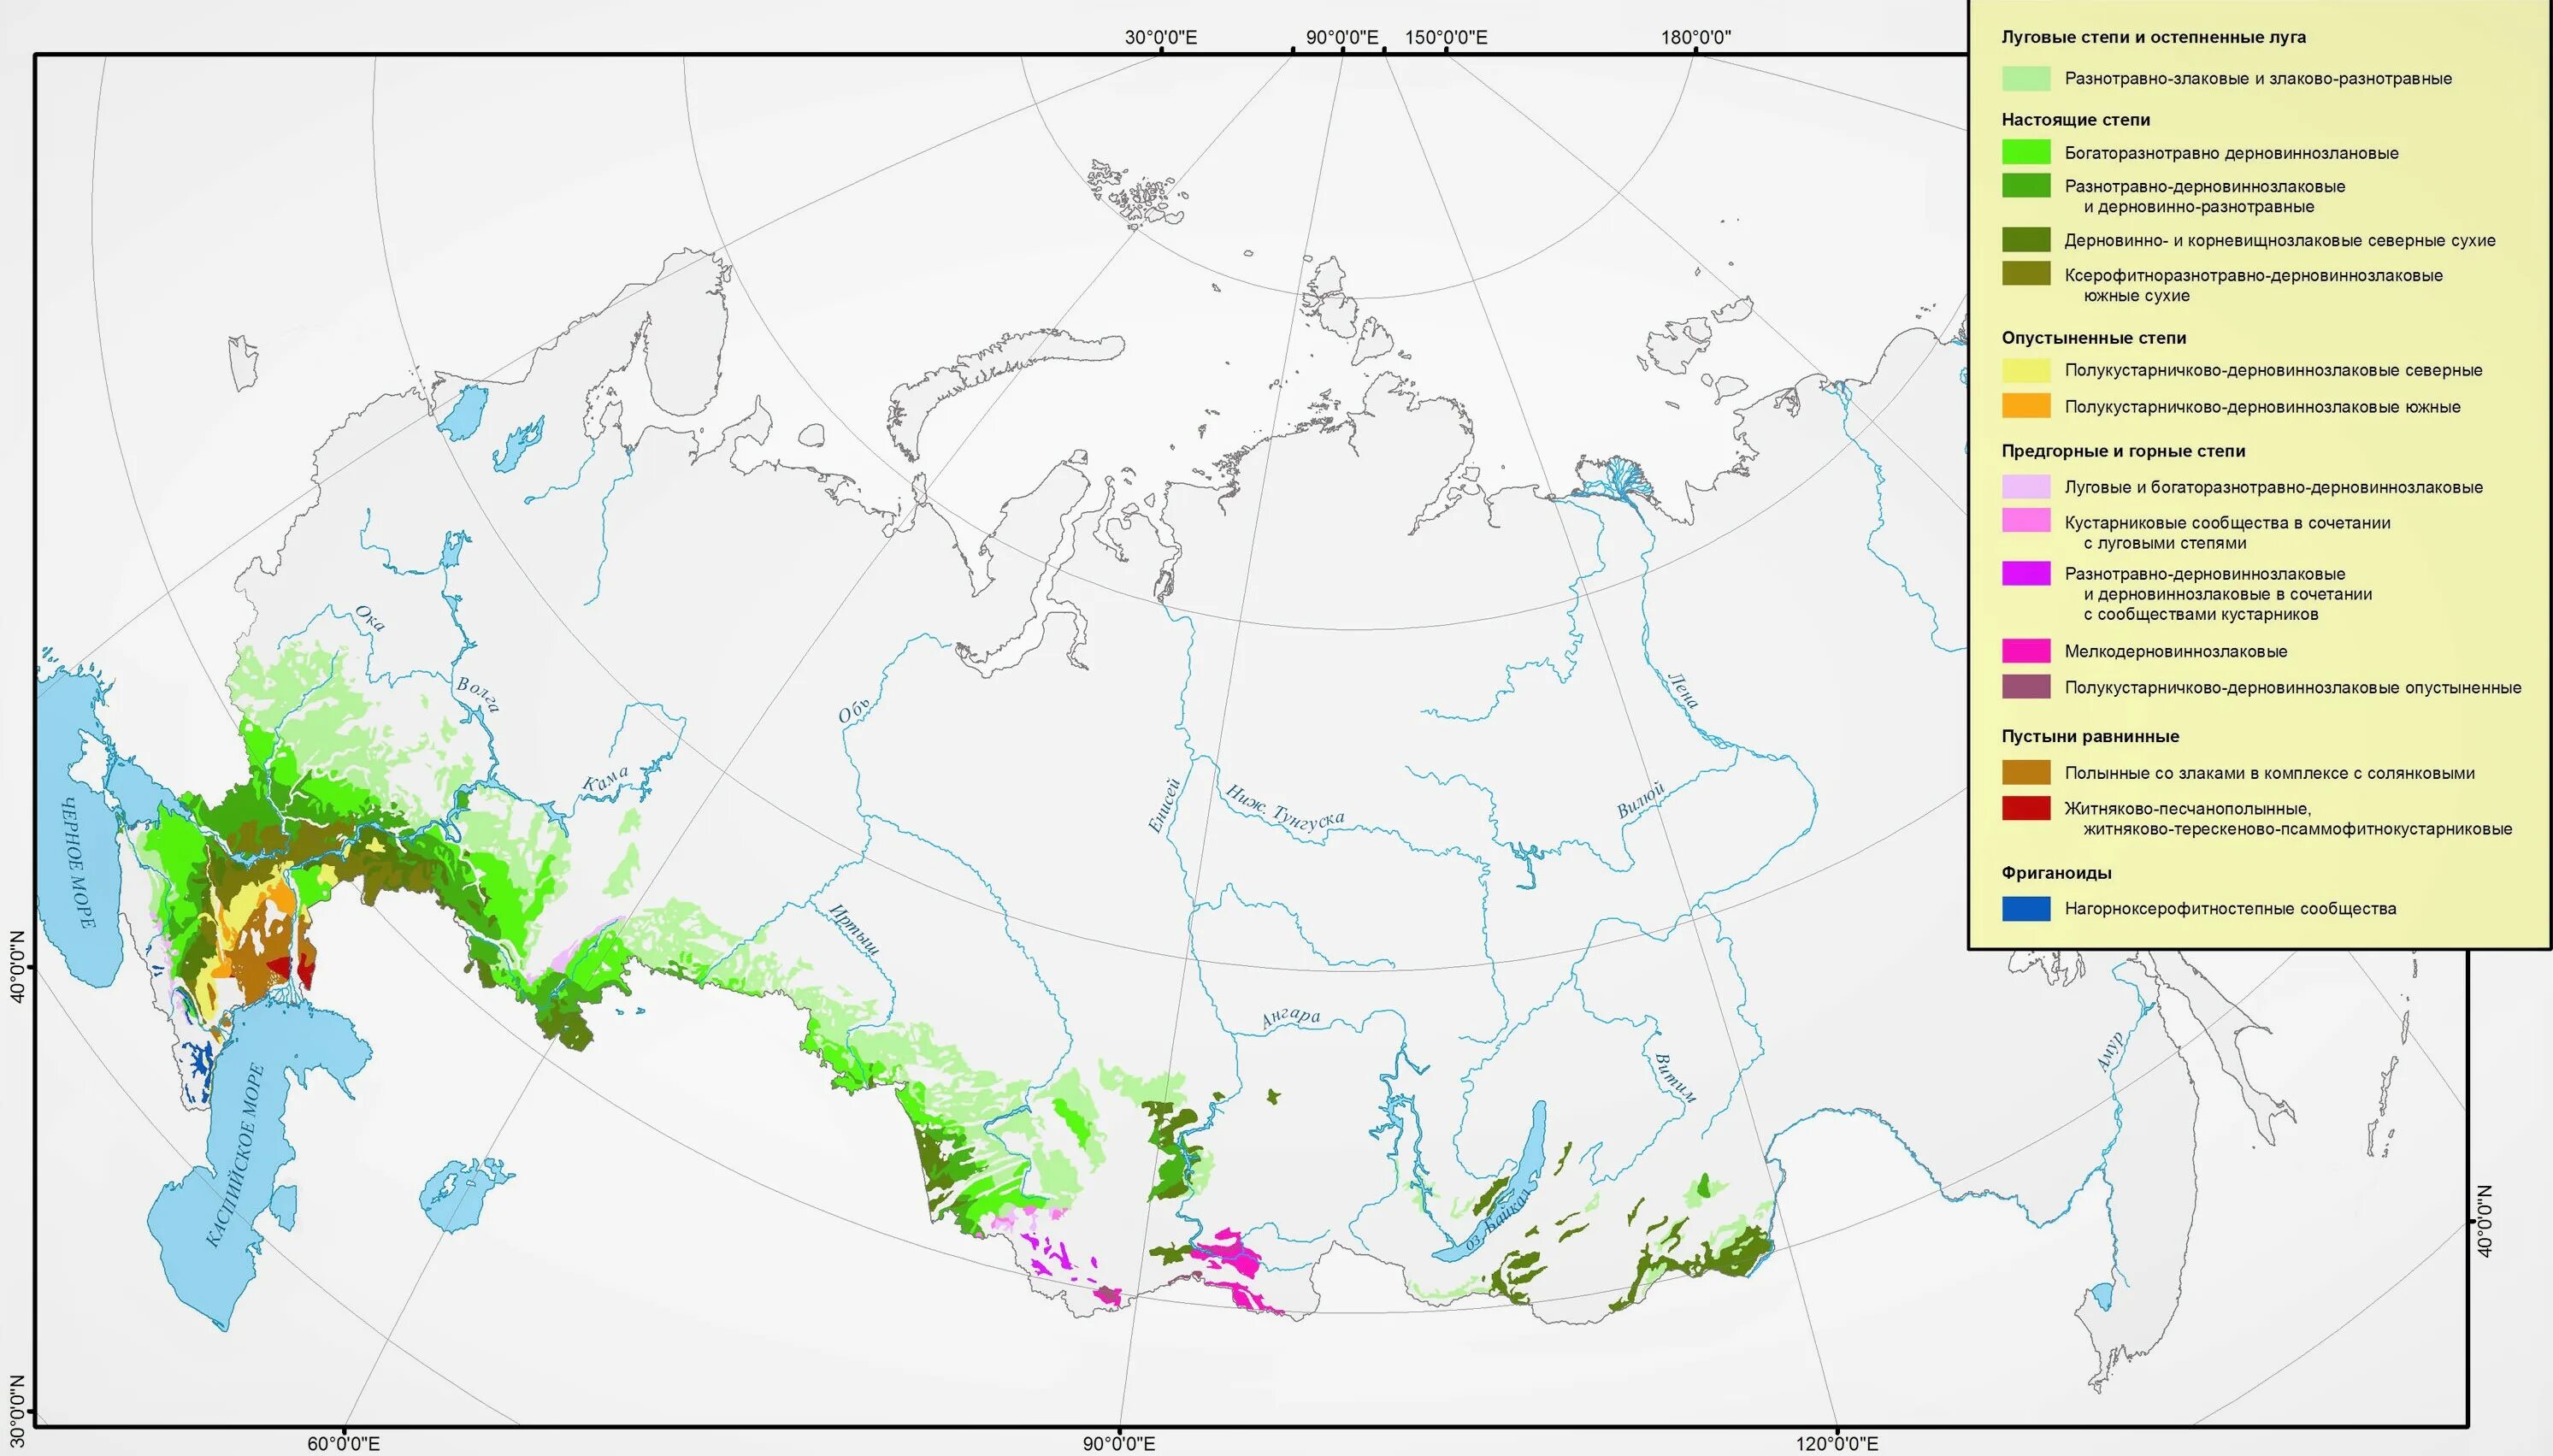2553x1456 pixels.
Task: Click the 'Амур' river label
Action: coord(2109,1052)
